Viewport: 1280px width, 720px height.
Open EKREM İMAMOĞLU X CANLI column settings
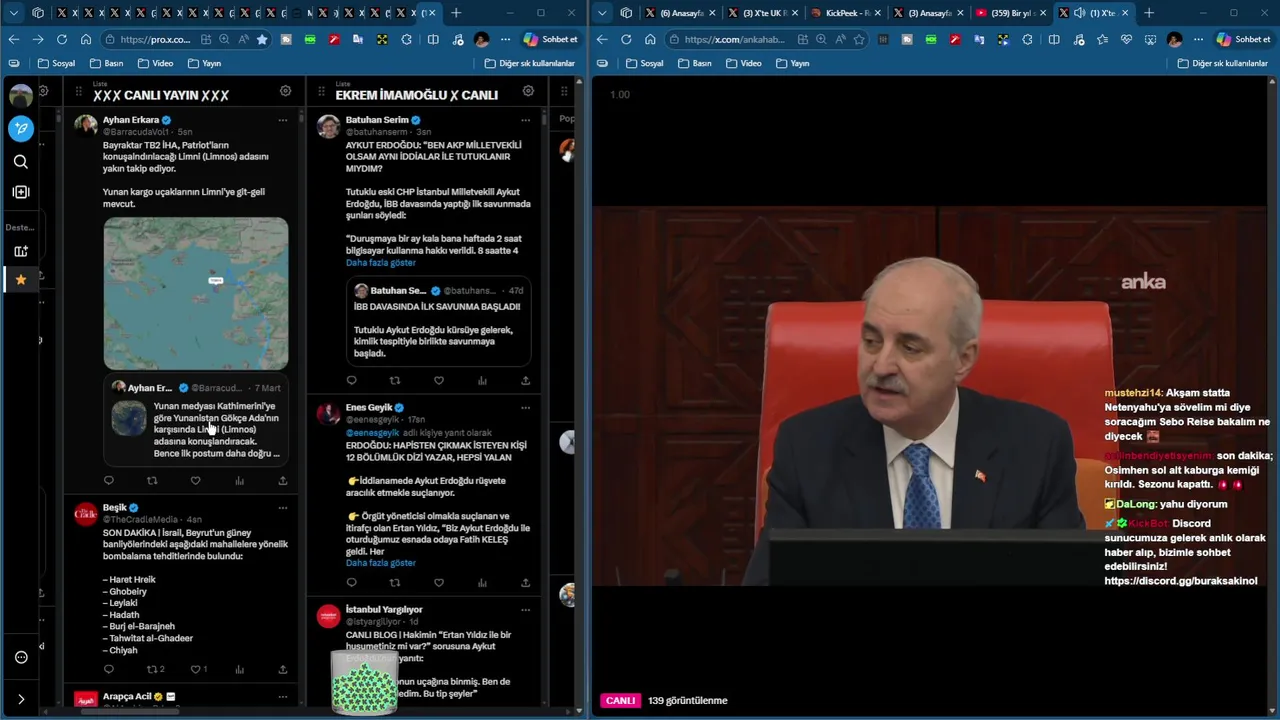click(x=528, y=91)
